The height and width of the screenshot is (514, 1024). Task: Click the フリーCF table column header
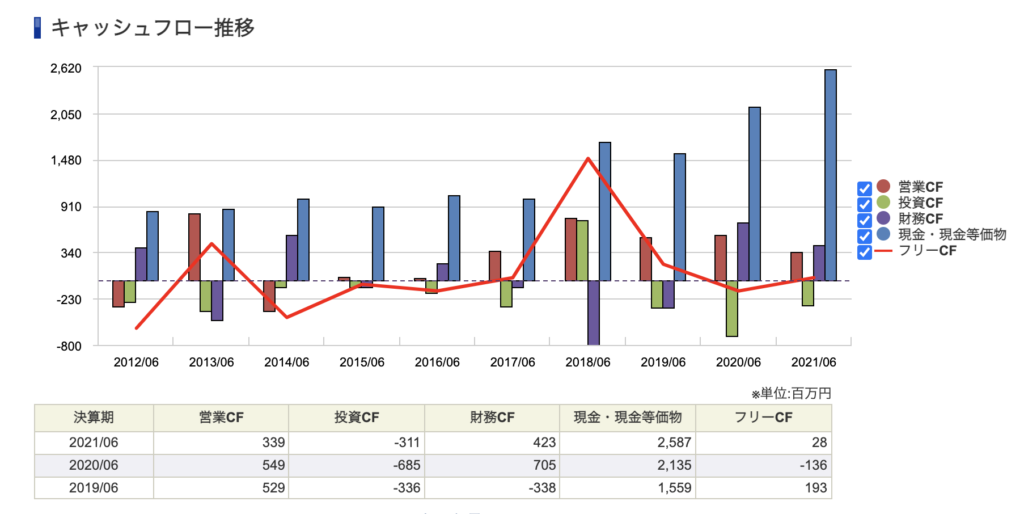pyautogui.click(x=763, y=417)
